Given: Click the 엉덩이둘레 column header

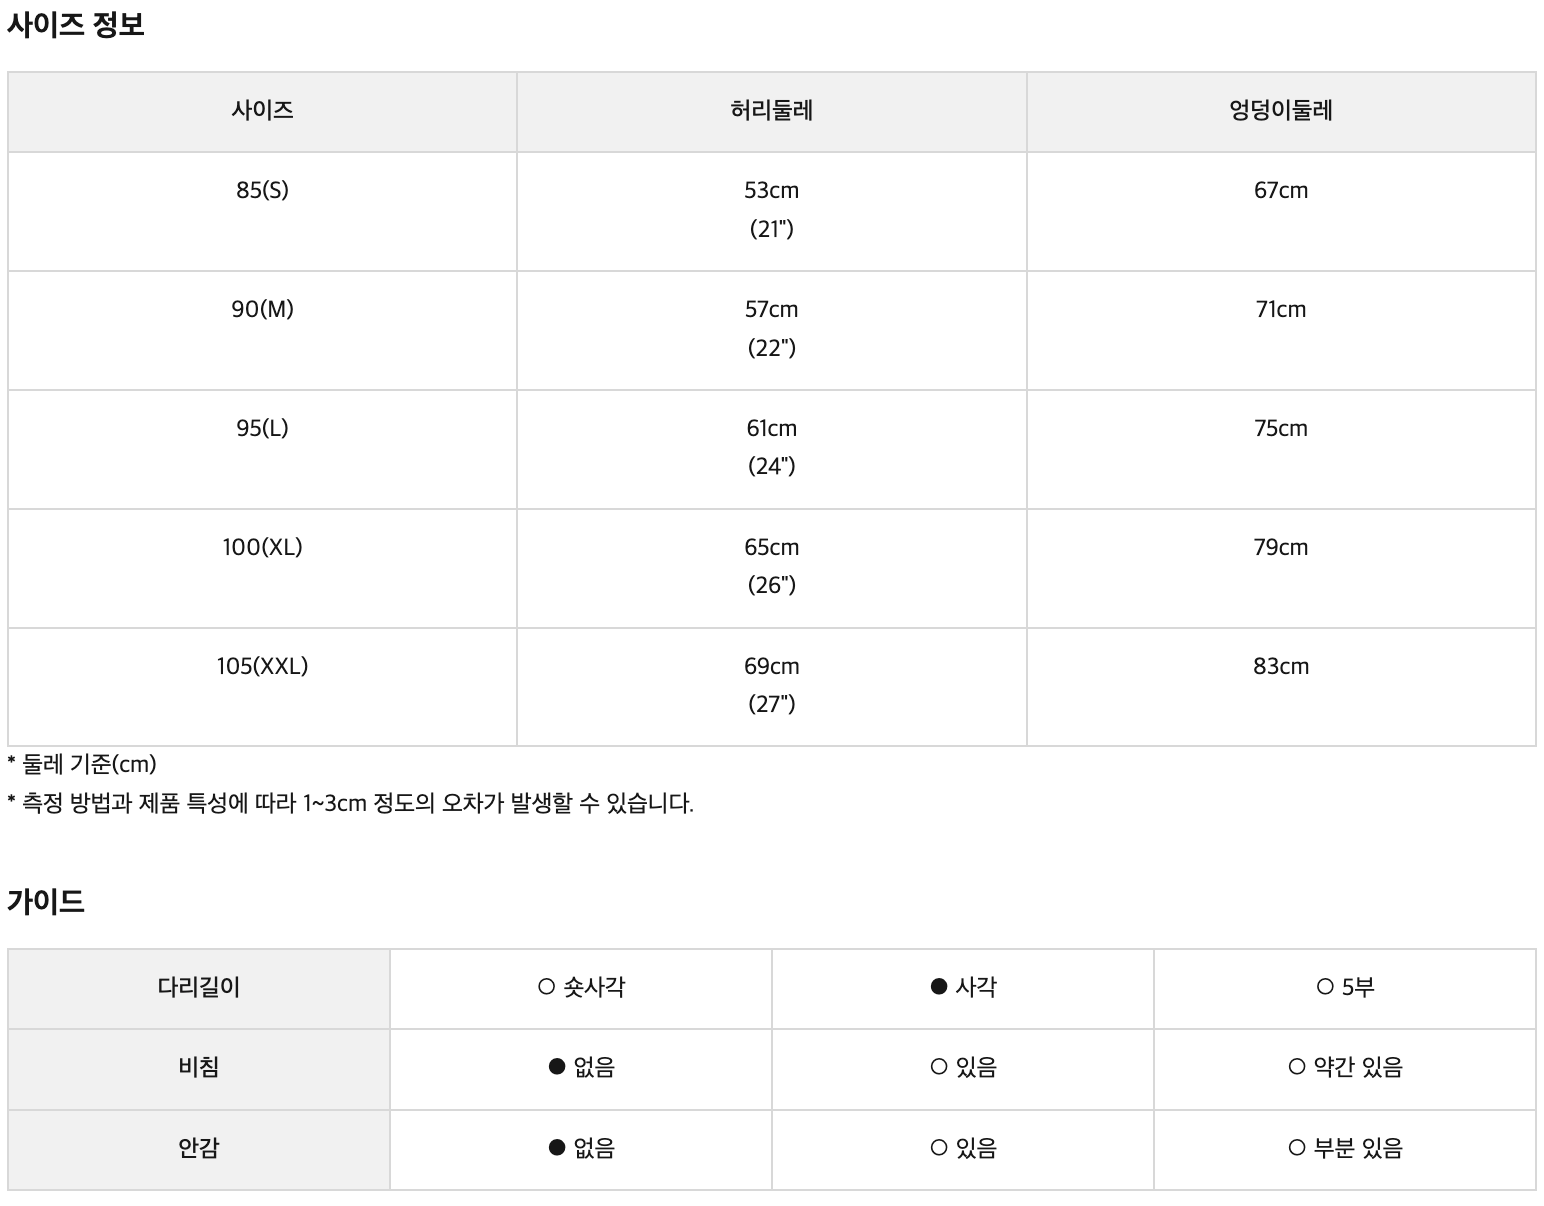Looking at the screenshot, I should (1280, 110).
